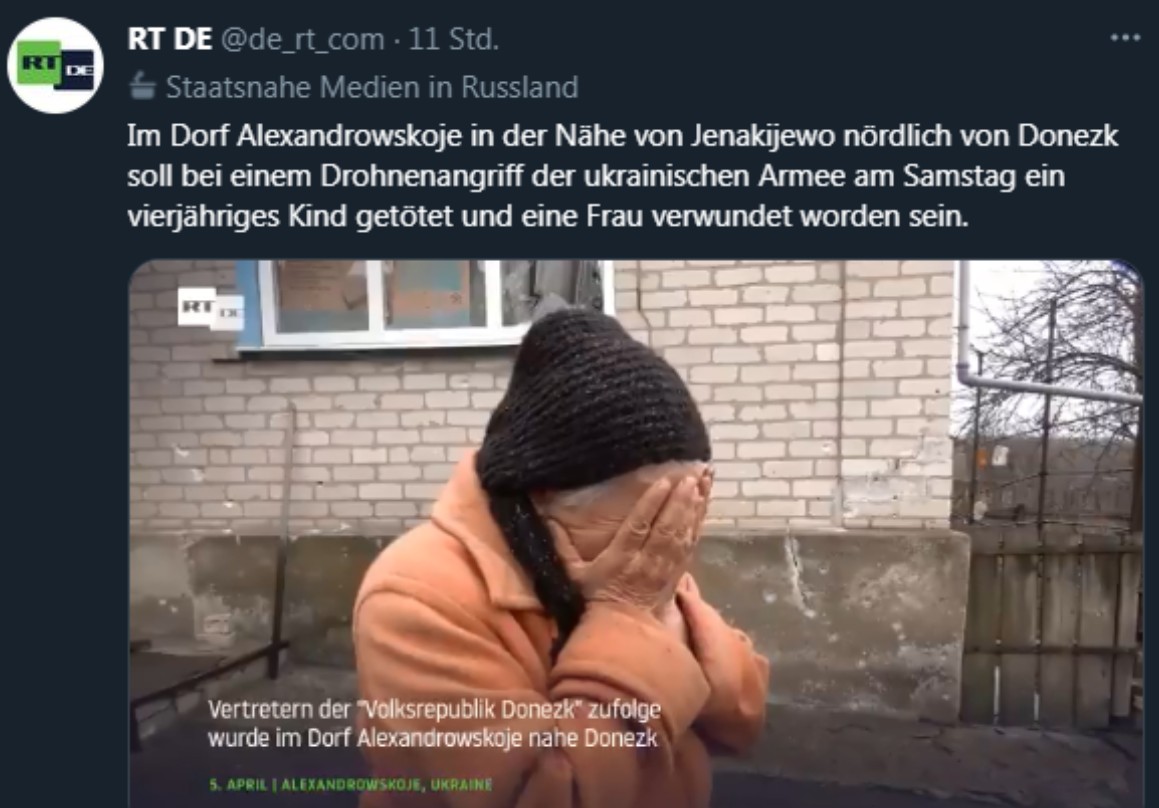Viewport: 1159px width, 808px height.
Task: Click the wooden fence in the video frame
Action: (1053, 622)
